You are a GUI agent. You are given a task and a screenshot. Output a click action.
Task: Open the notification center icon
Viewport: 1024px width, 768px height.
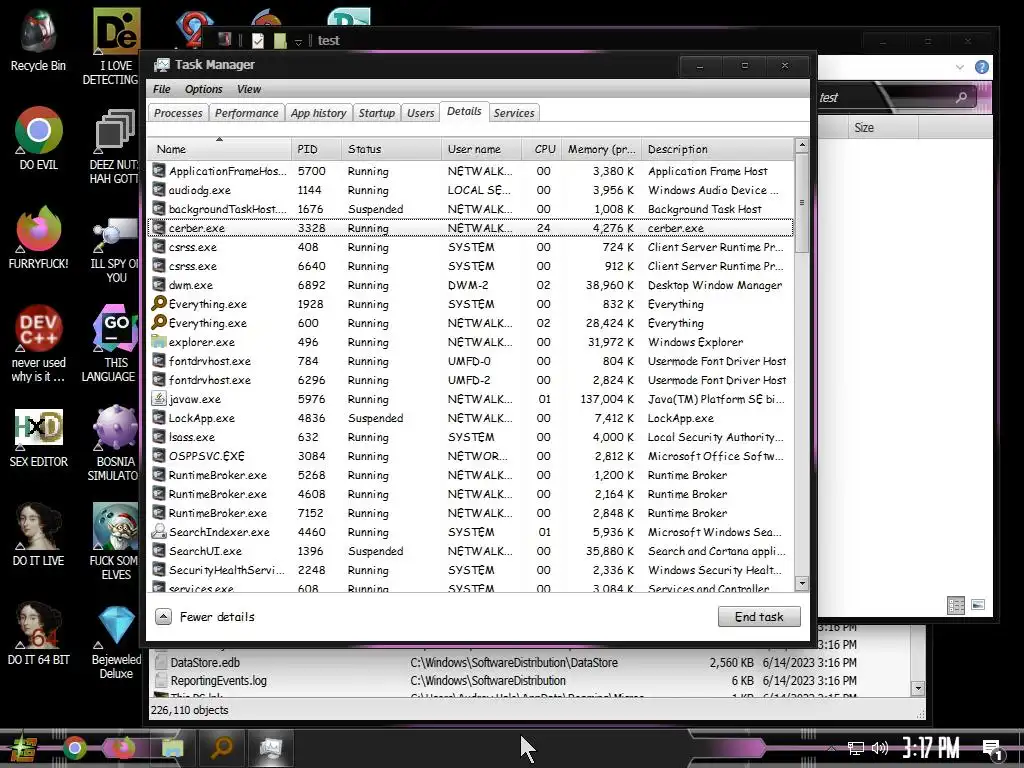(993, 750)
